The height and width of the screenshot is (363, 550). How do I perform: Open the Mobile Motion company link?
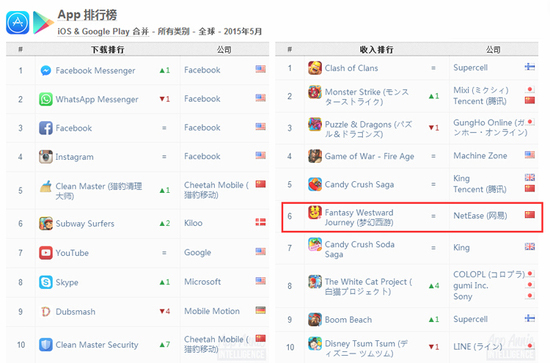(212, 311)
